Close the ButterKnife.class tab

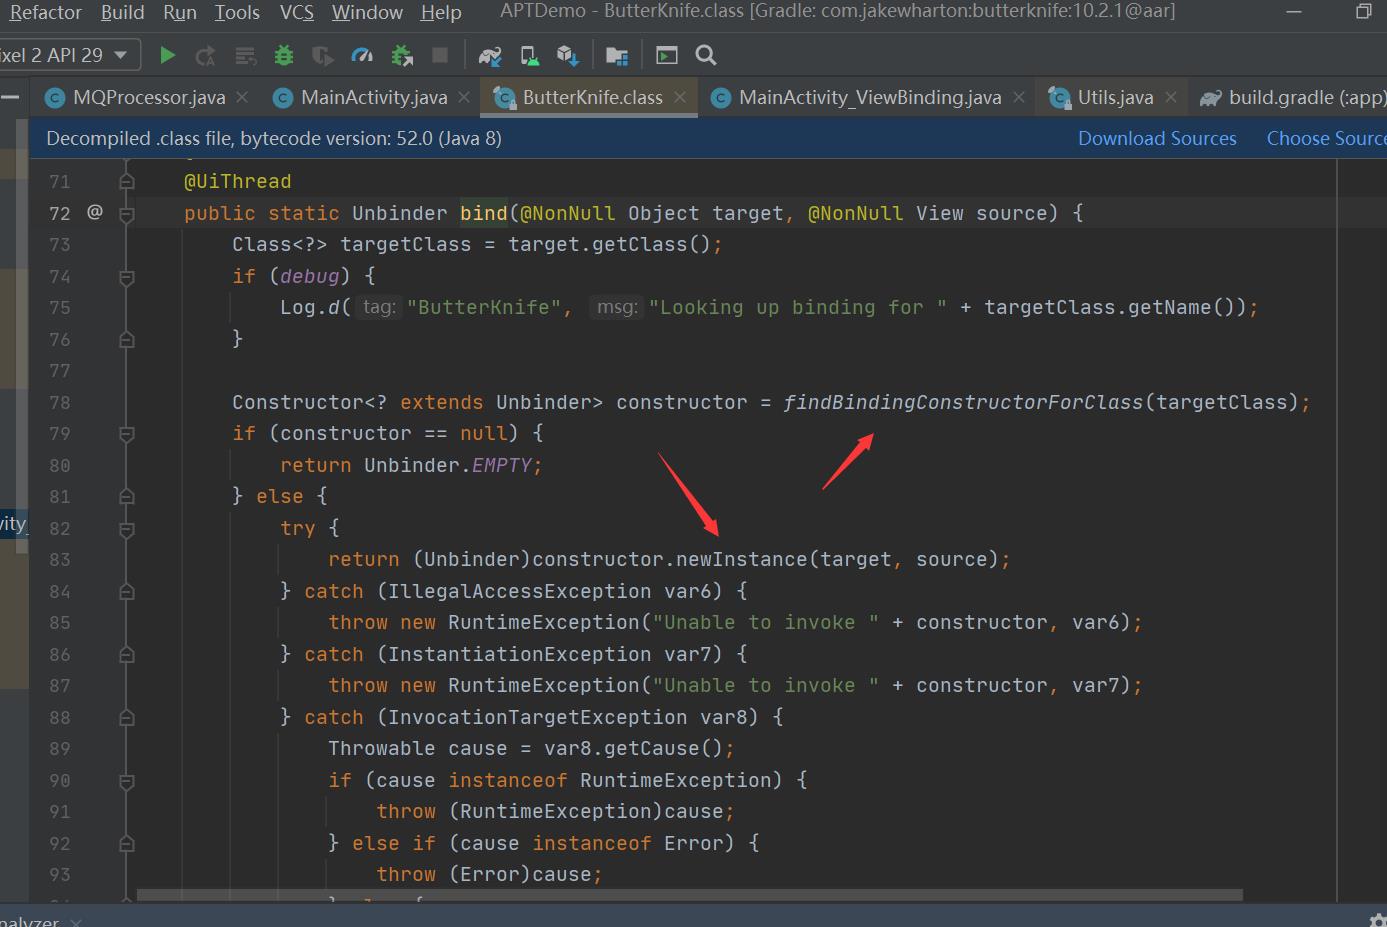click(680, 97)
